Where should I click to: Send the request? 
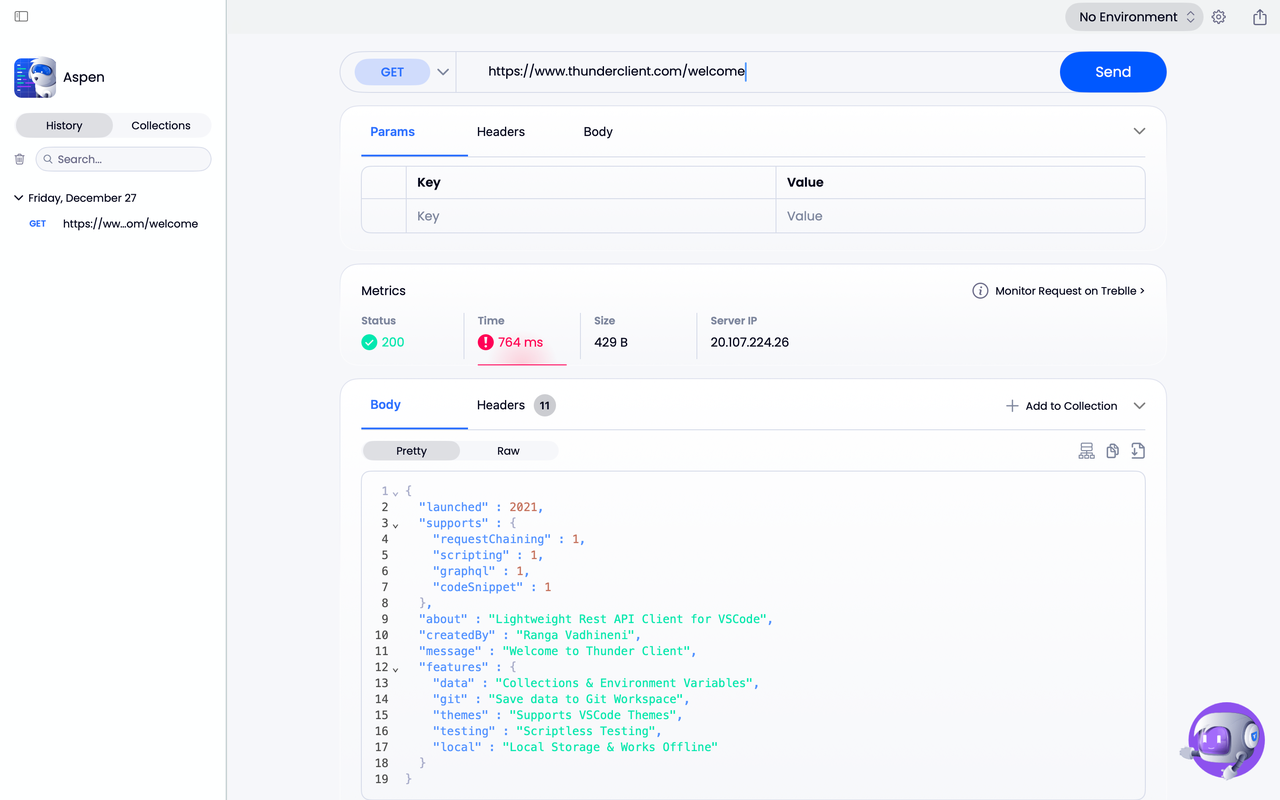[1113, 72]
